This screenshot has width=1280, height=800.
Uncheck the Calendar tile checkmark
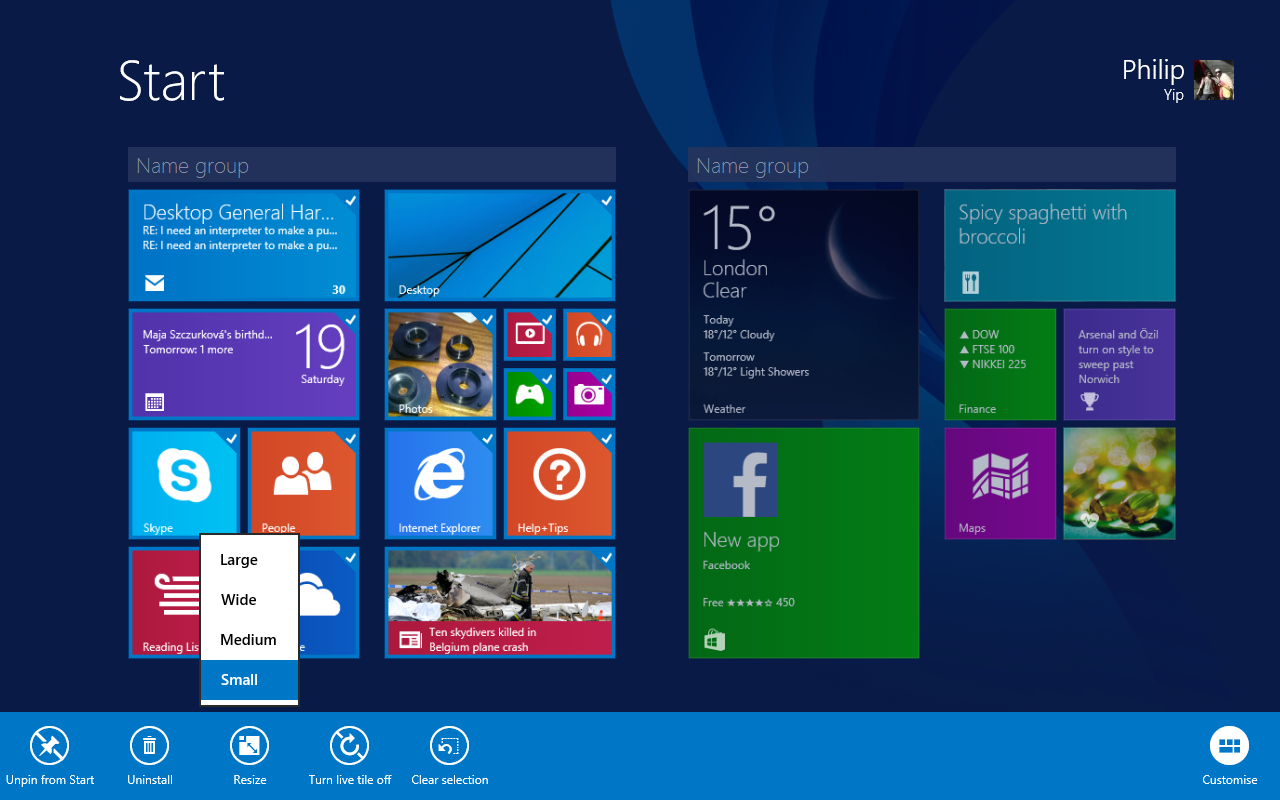350,319
